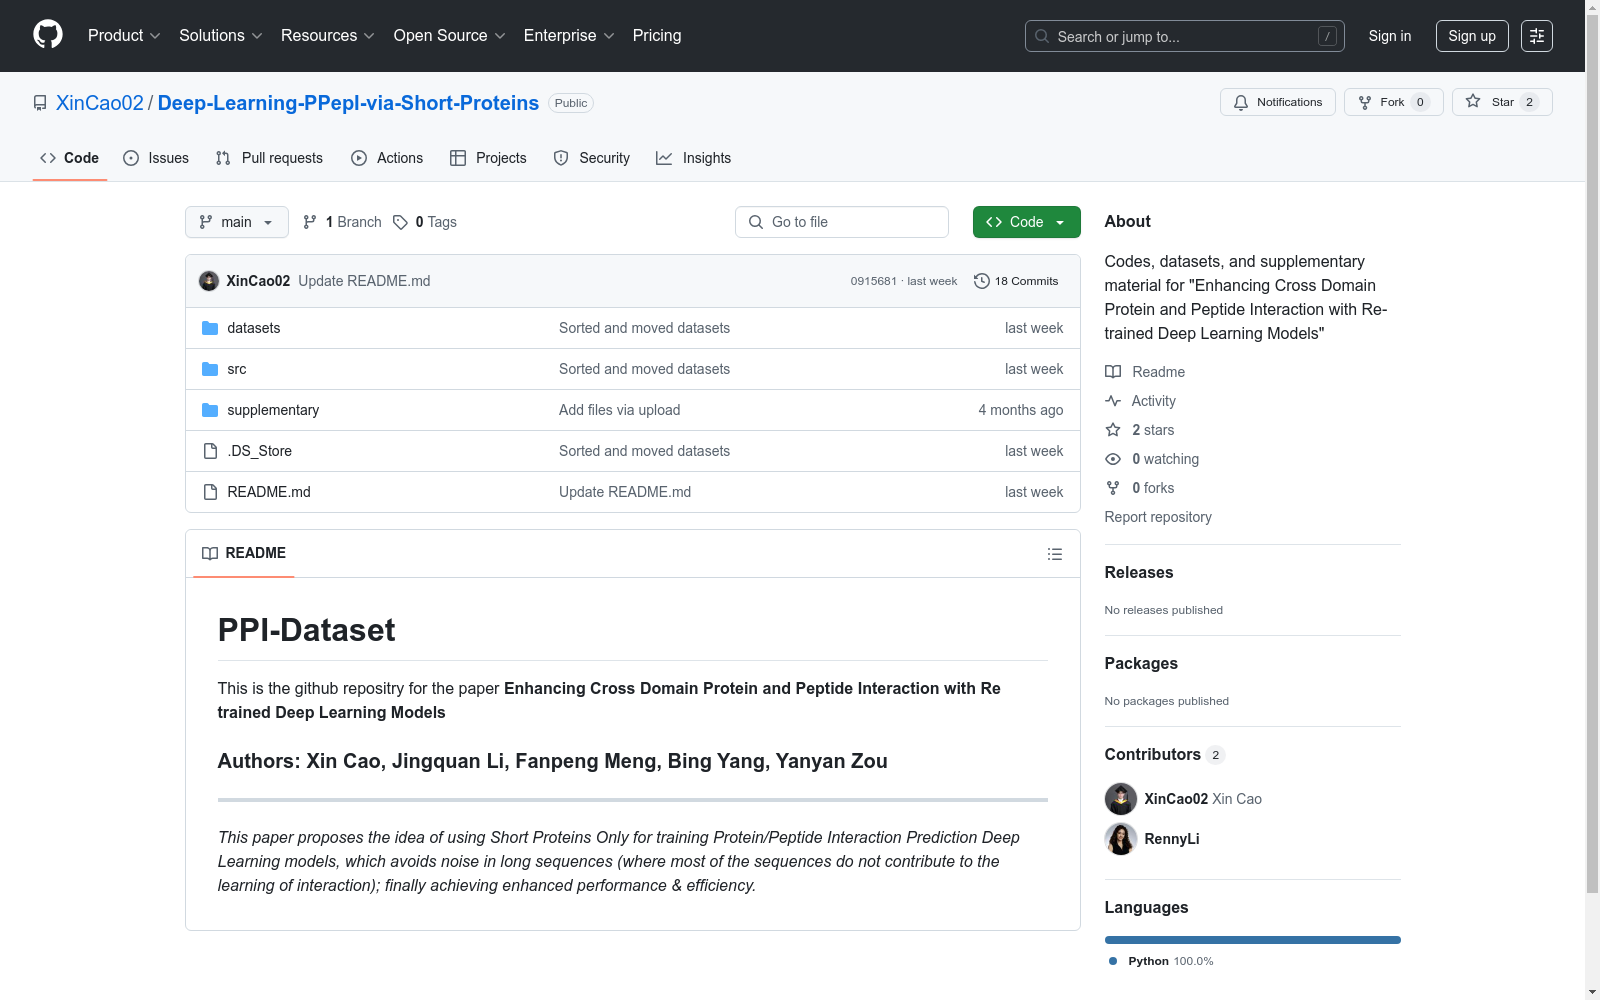Click the supplementary folder icon

click(210, 410)
